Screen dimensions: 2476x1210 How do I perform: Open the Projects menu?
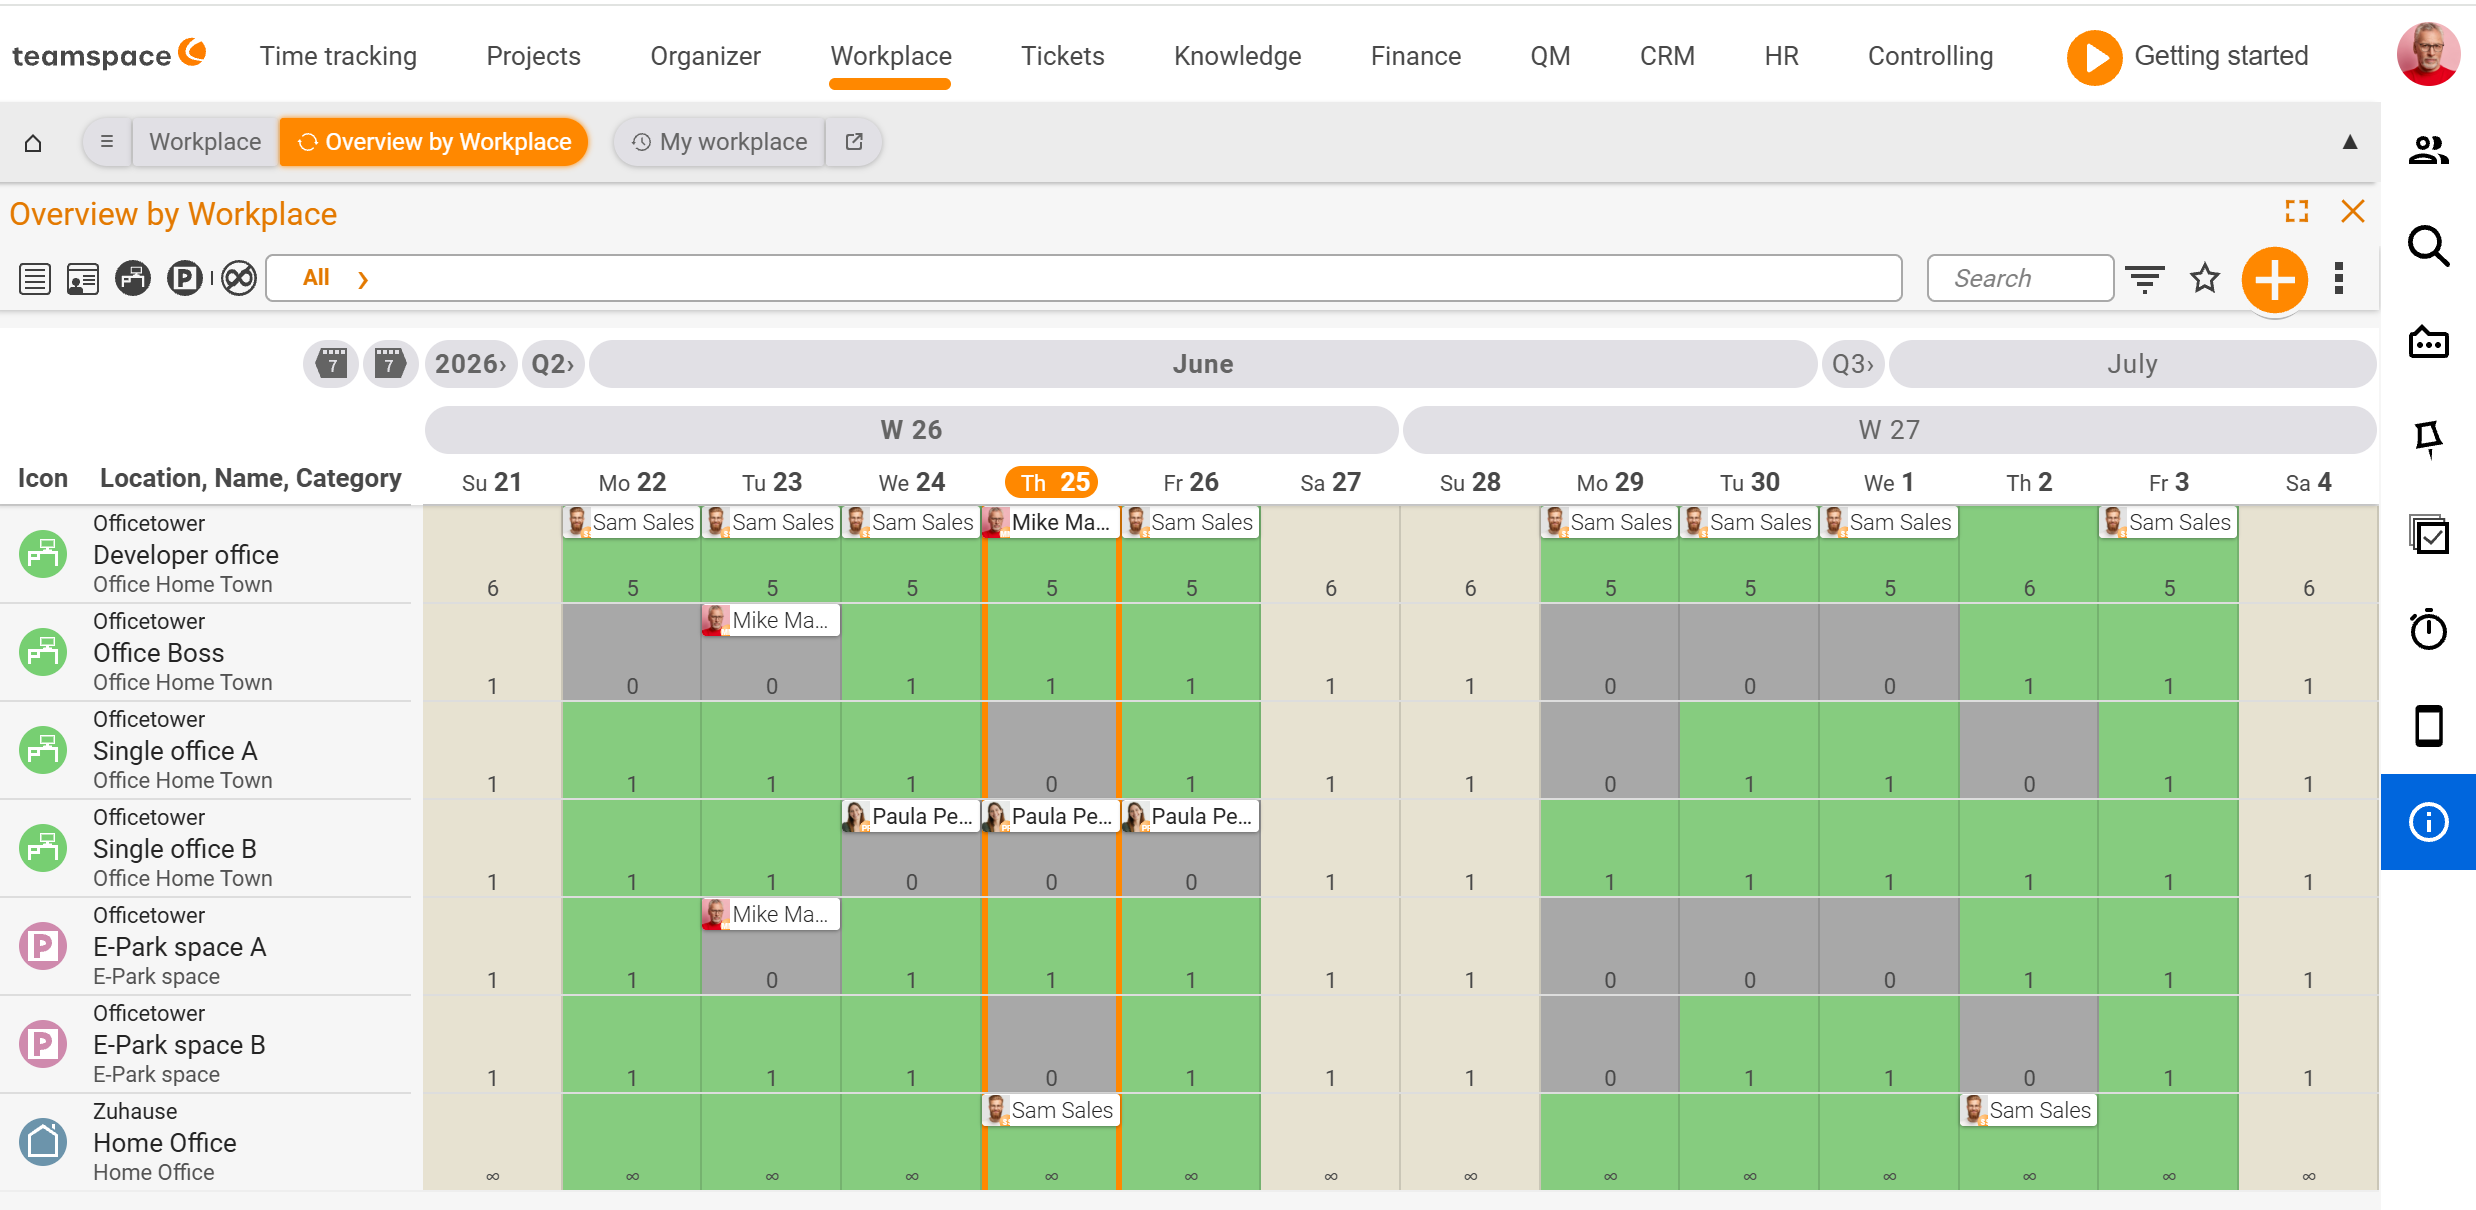(533, 56)
